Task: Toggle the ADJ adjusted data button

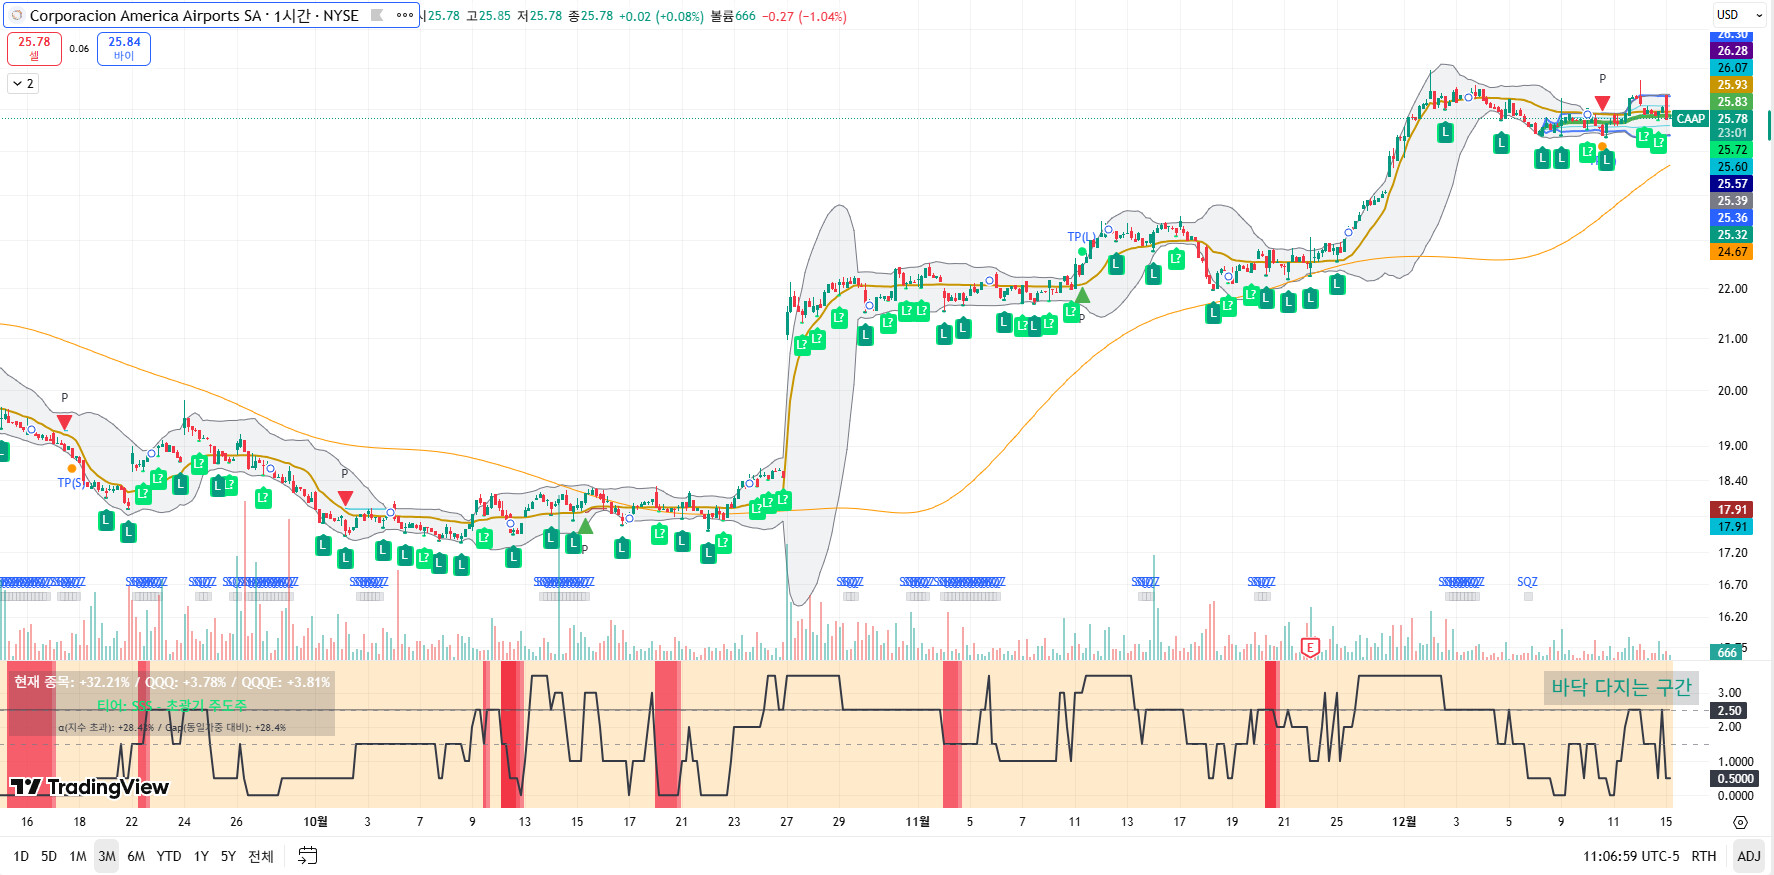Action: pyautogui.click(x=1749, y=856)
